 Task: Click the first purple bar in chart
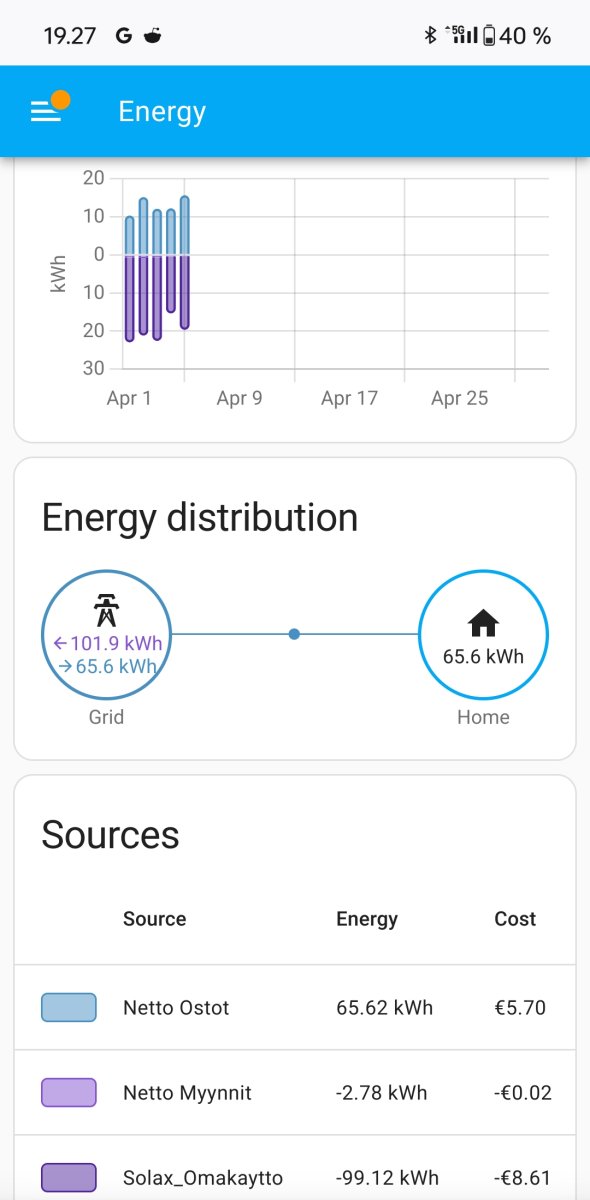[129, 298]
